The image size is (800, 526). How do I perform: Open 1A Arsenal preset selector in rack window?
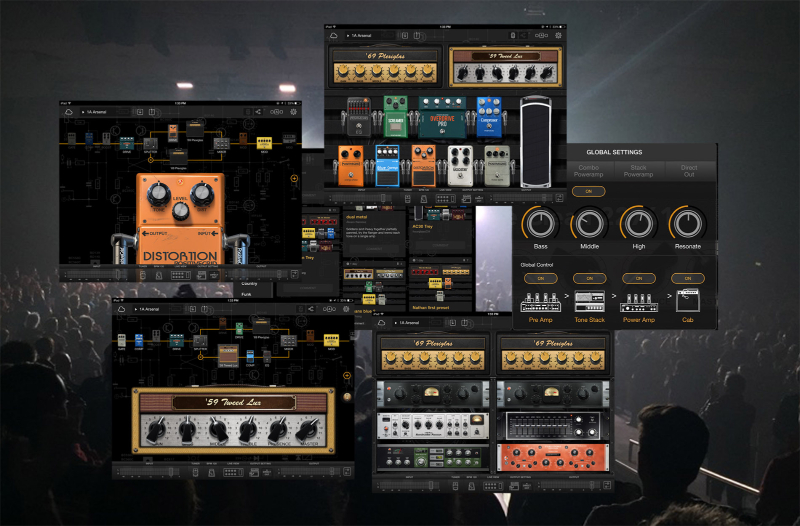pyautogui.click(x=418, y=323)
